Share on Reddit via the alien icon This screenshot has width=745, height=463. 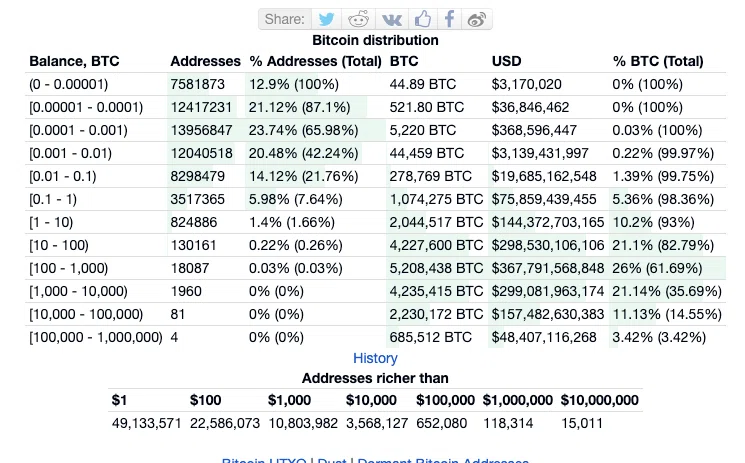(358, 19)
